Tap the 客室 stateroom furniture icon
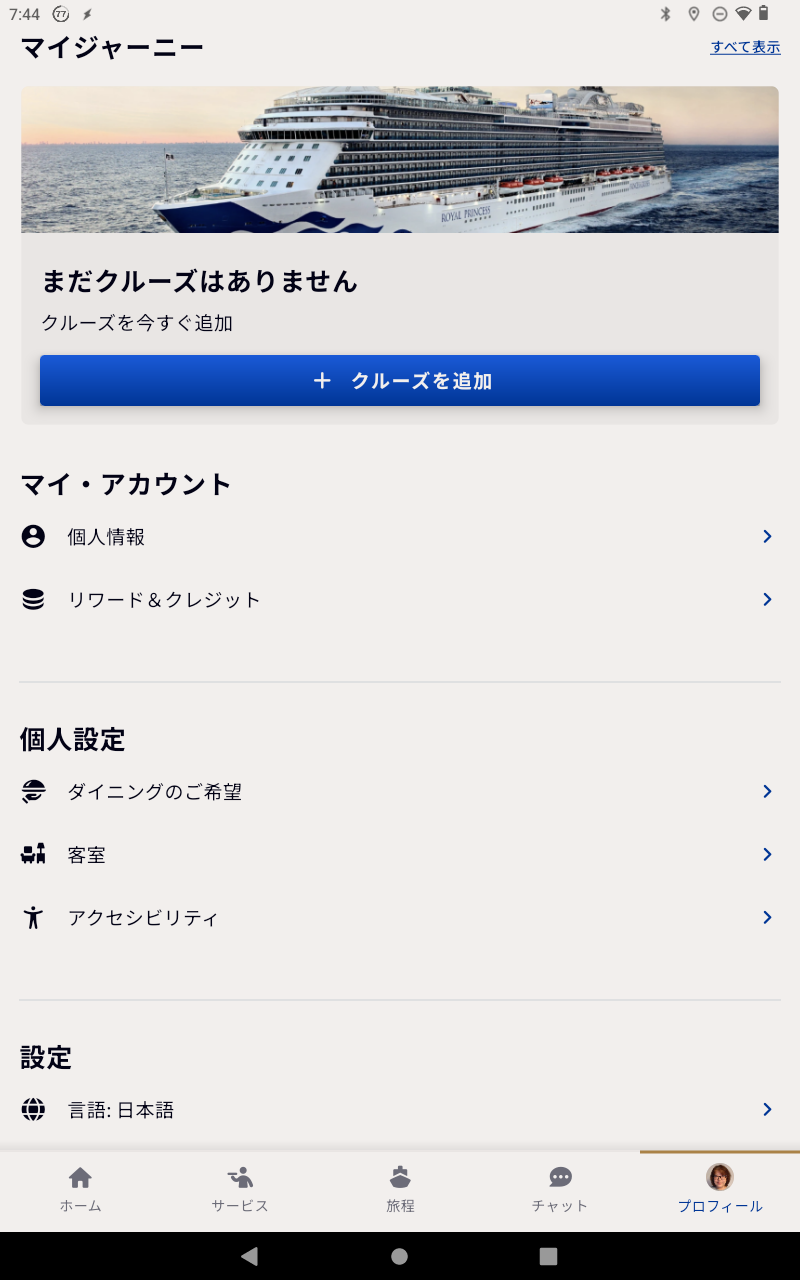The height and width of the screenshot is (1280, 800). click(33, 855)
